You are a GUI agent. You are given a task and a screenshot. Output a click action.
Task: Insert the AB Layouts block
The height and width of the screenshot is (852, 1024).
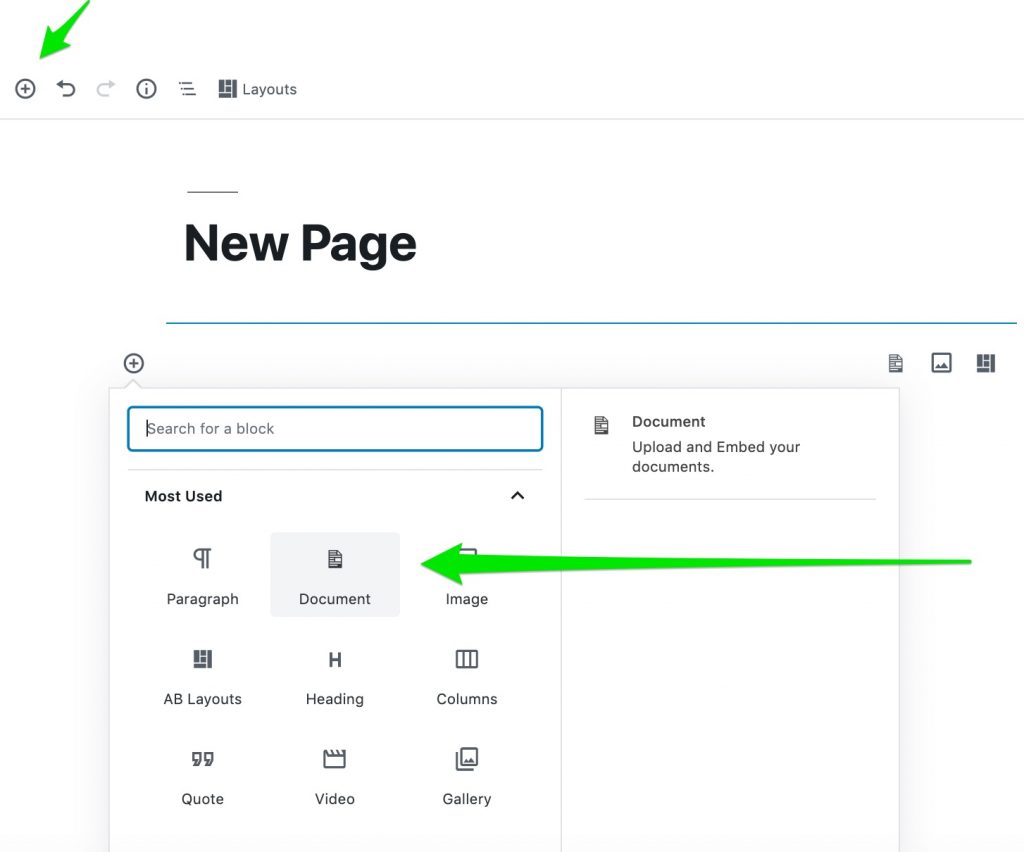(202, 675)
